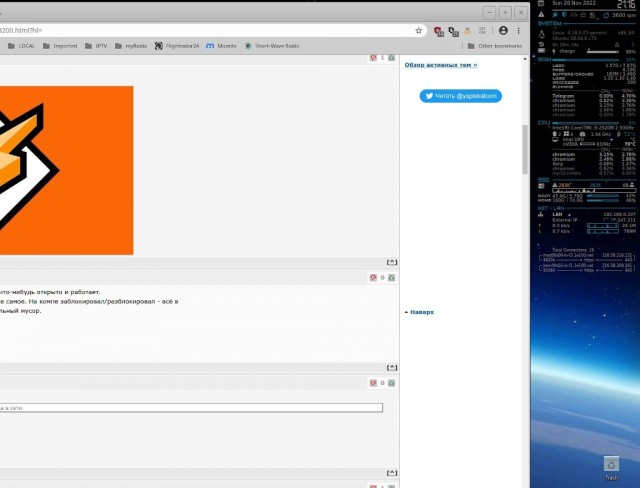Open the red shield ad-blocker extension
Viewport: 640px width, 488px height.
pyautogui.click(x=439, y=31)
